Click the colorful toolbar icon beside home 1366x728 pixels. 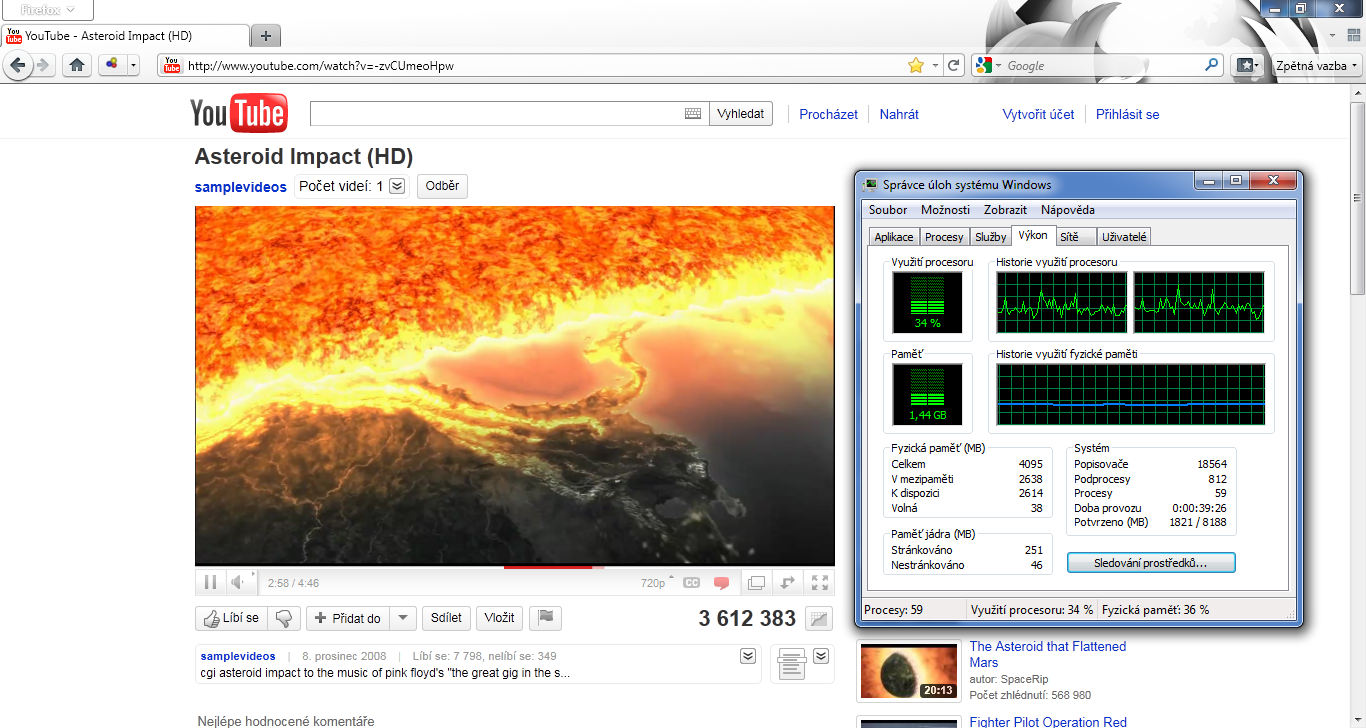coord(112,65)
